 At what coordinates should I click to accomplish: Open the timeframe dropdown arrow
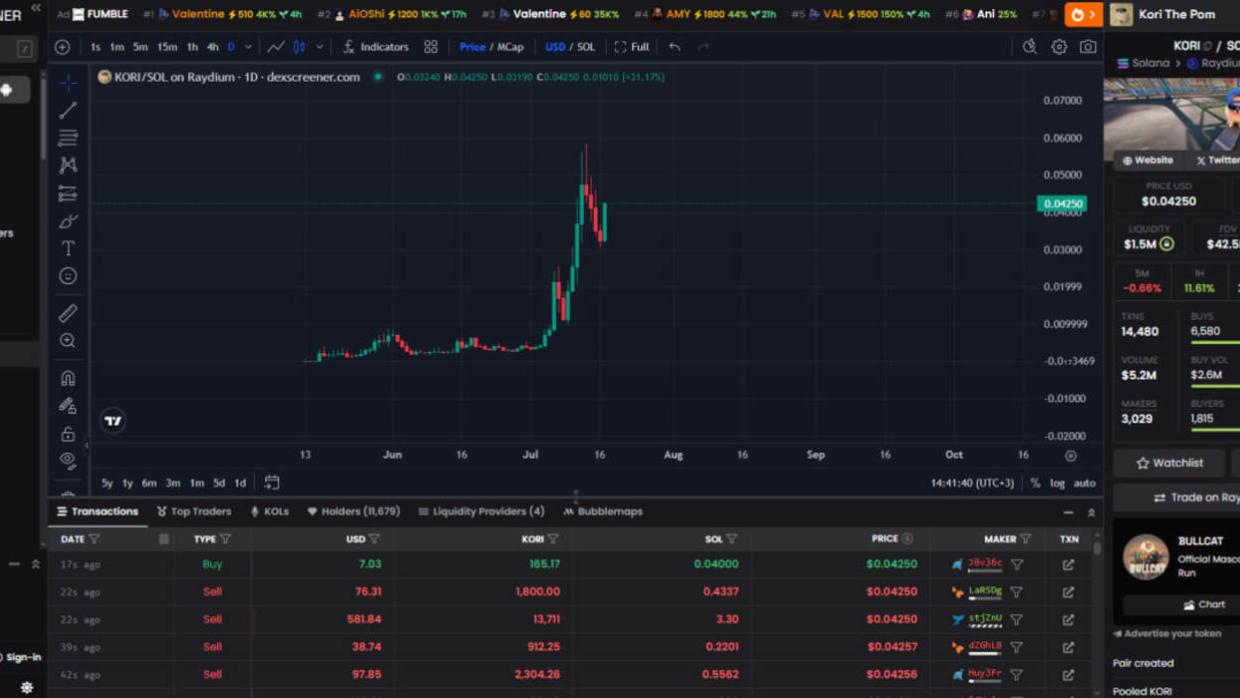(x=248, y=47)
